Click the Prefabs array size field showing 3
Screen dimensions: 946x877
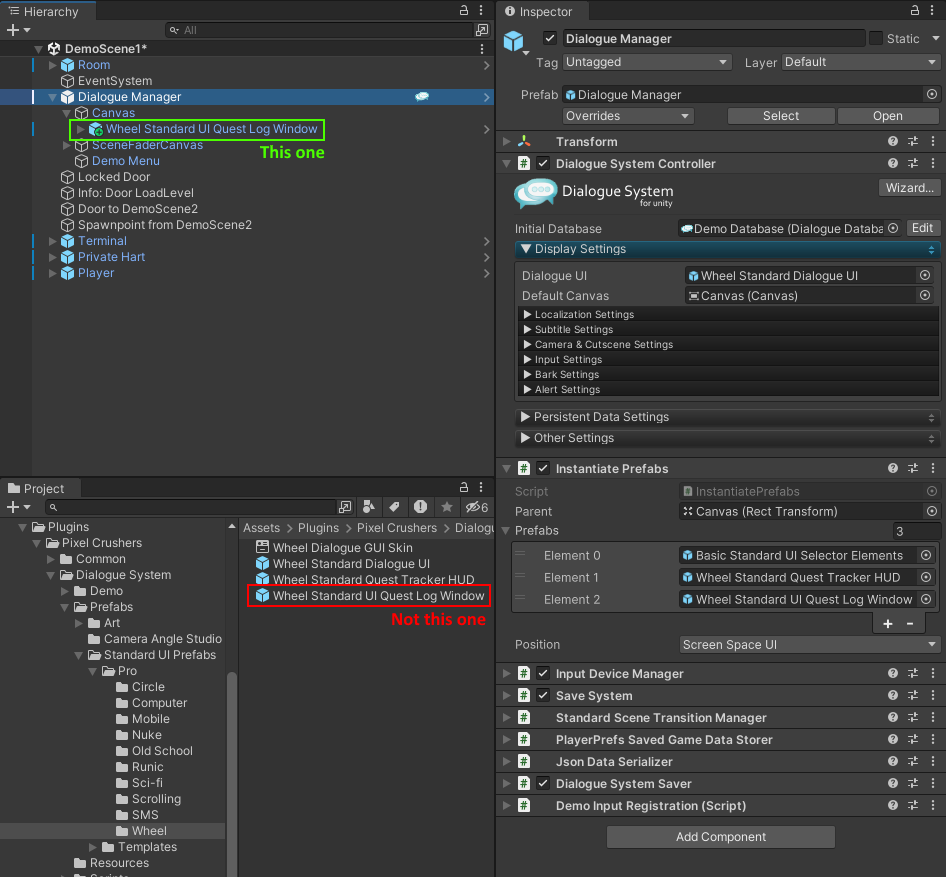916,531
